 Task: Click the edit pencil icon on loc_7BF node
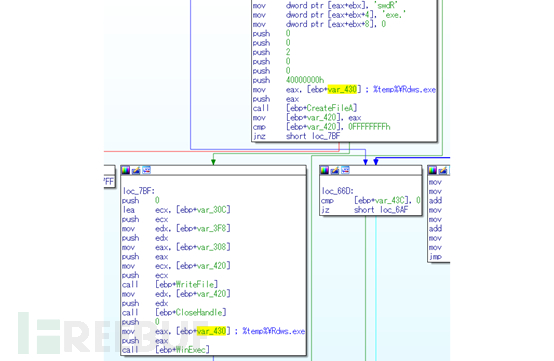tap(136, 171)
